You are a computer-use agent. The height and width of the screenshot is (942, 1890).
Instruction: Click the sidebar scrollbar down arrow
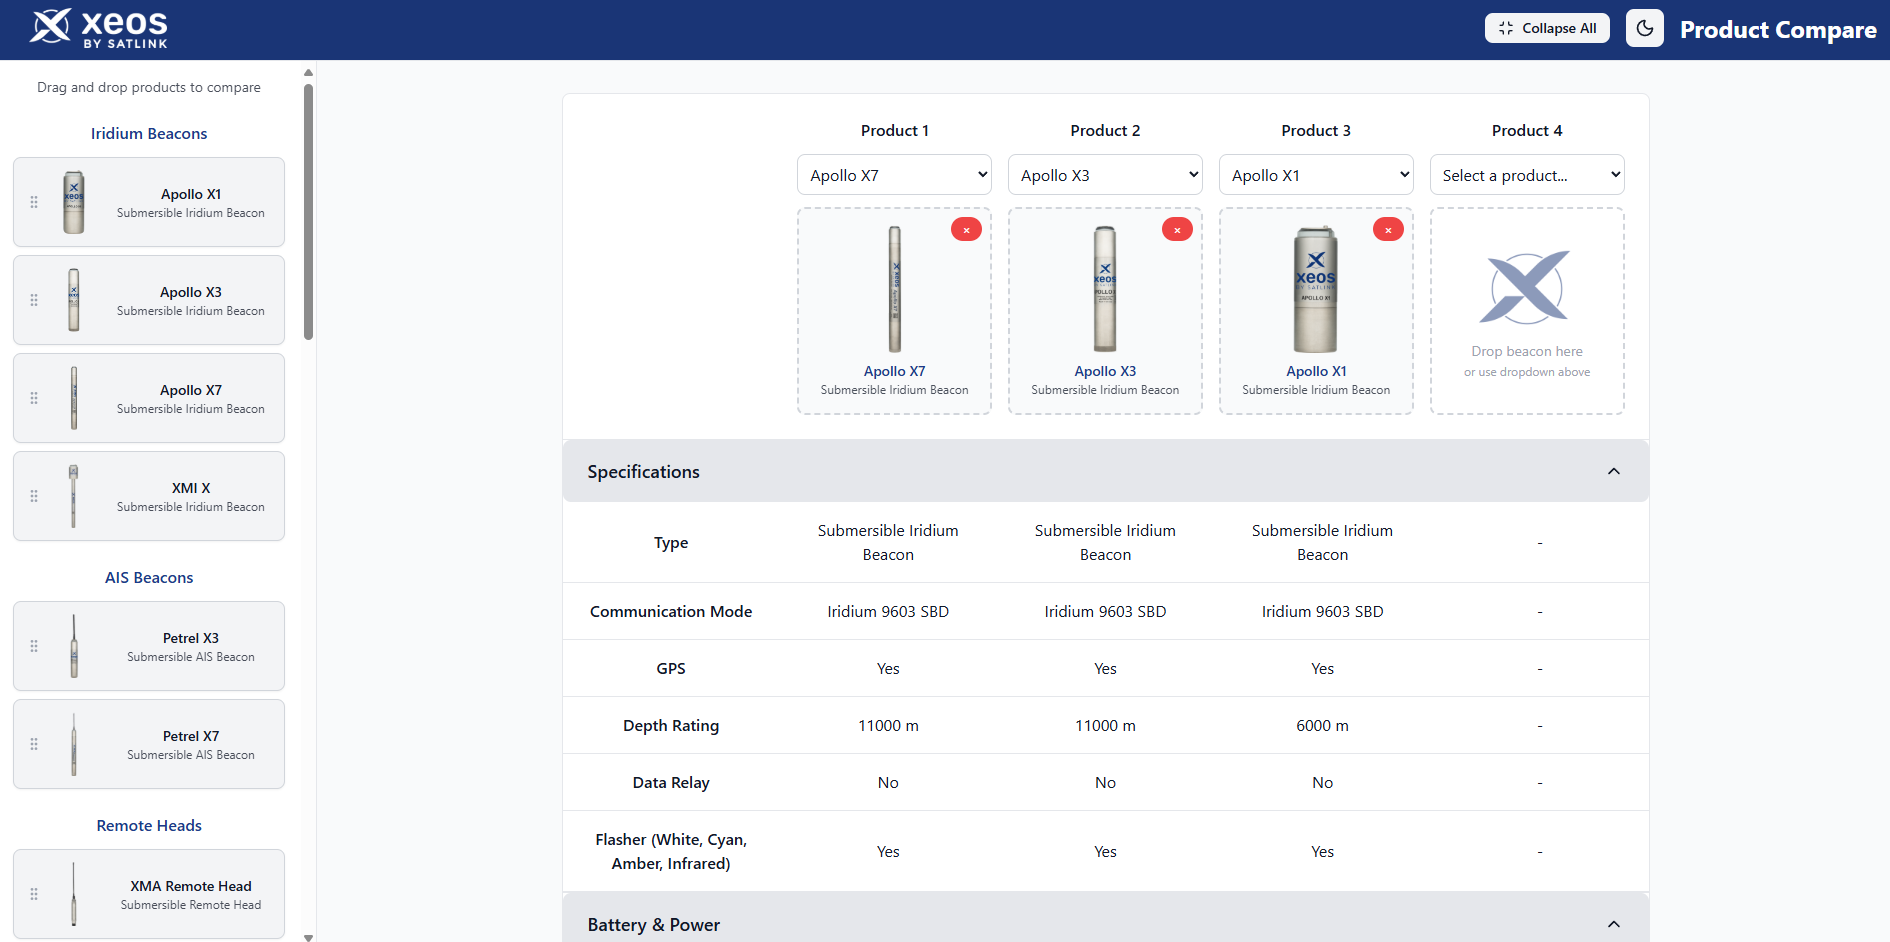tap(308, 936)
